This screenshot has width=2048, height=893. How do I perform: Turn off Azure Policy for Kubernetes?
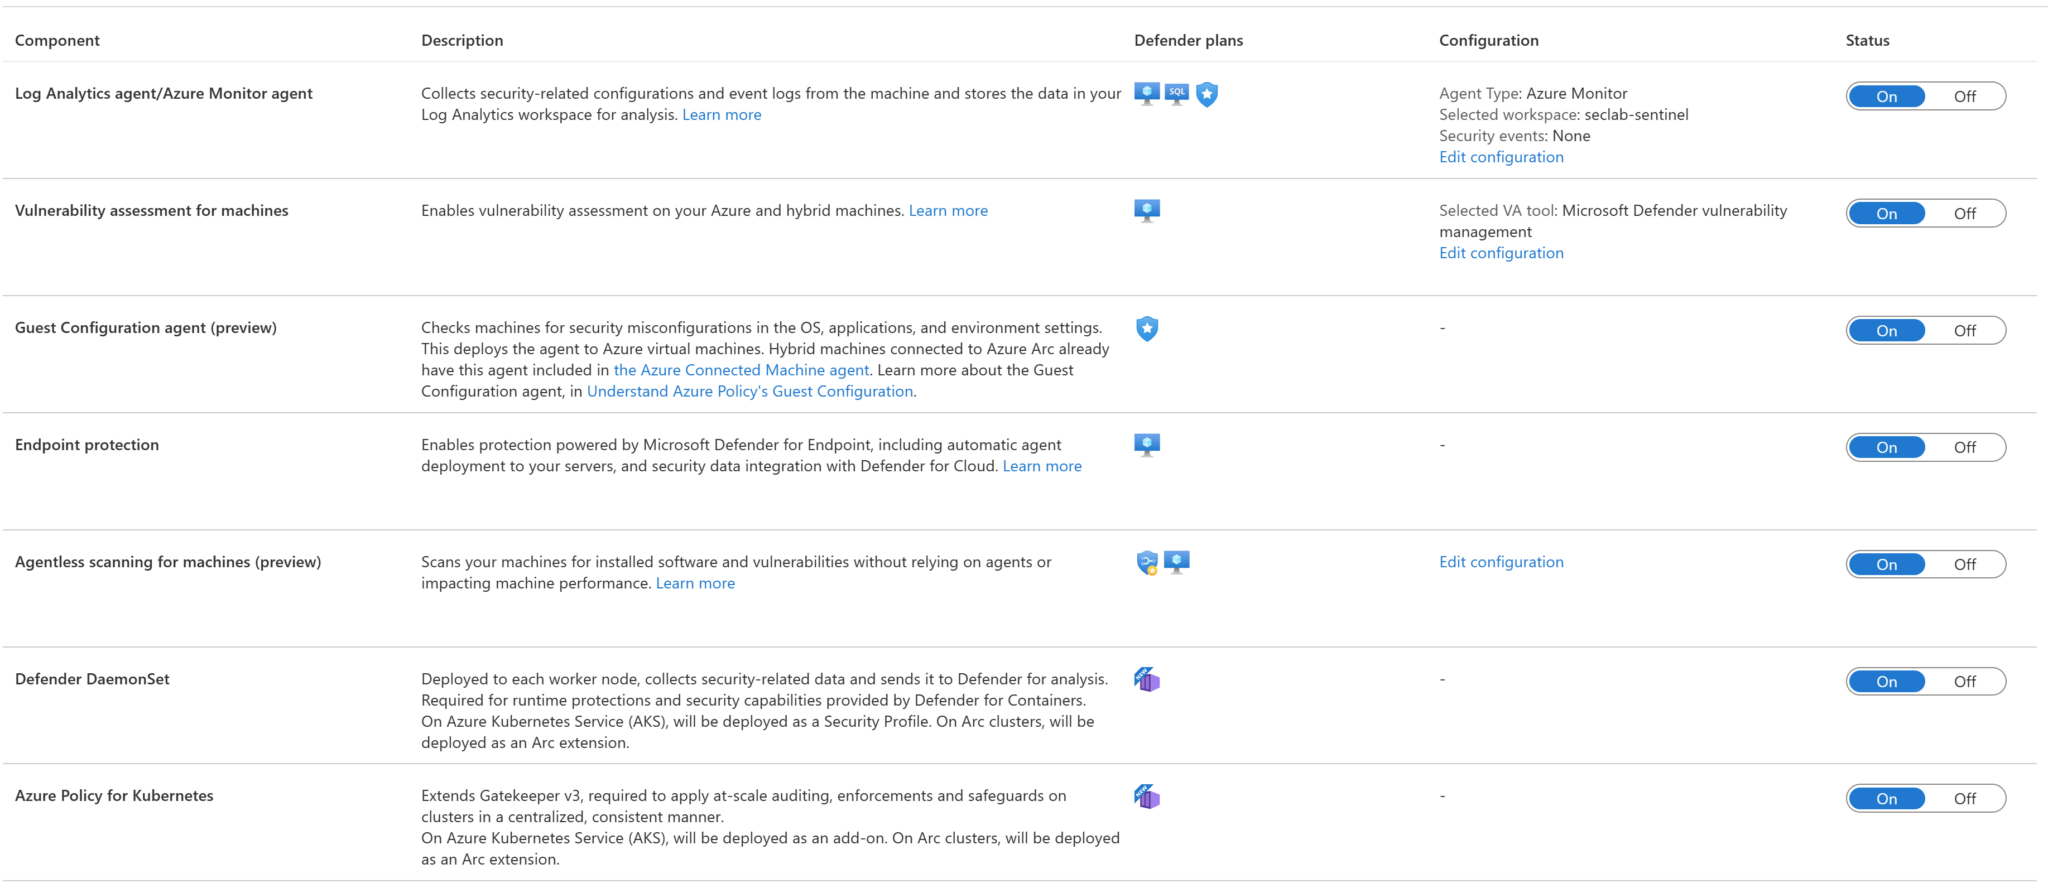tap(1963, 798)
